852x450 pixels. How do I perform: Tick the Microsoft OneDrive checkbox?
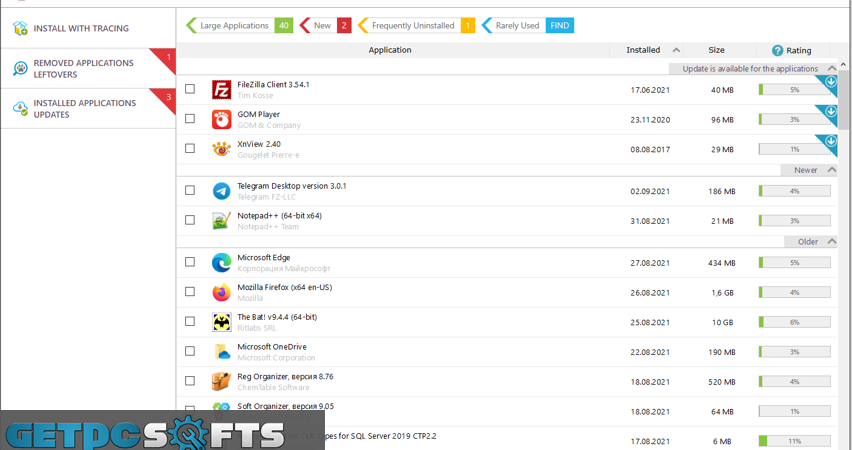pos(190,351)
